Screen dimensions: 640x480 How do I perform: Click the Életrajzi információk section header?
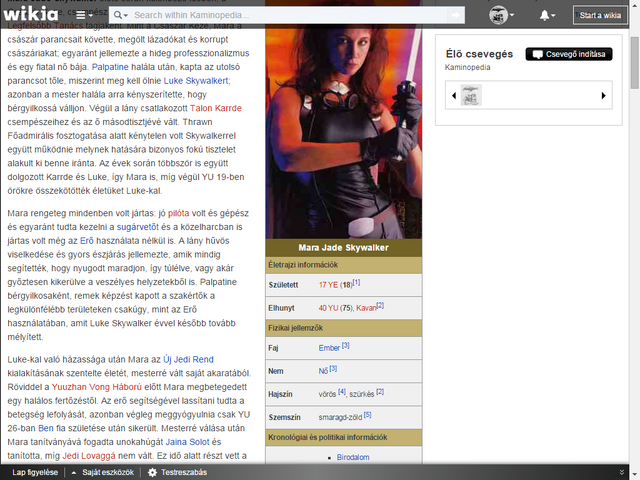pyautogui.click(x=344, y=265)
